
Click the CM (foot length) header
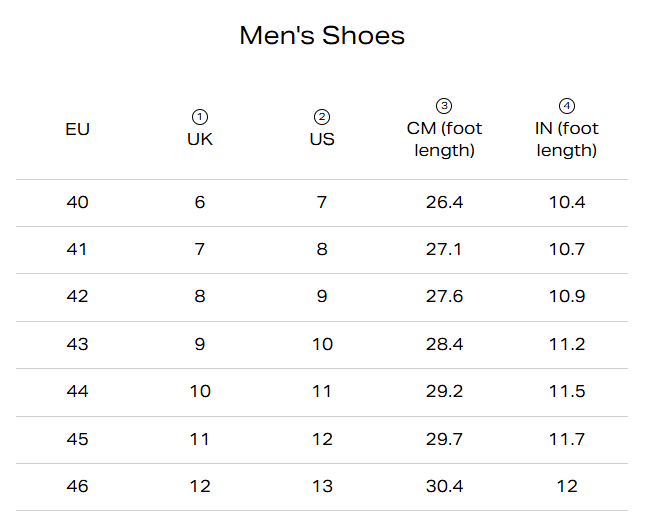(x=444, y=139)
